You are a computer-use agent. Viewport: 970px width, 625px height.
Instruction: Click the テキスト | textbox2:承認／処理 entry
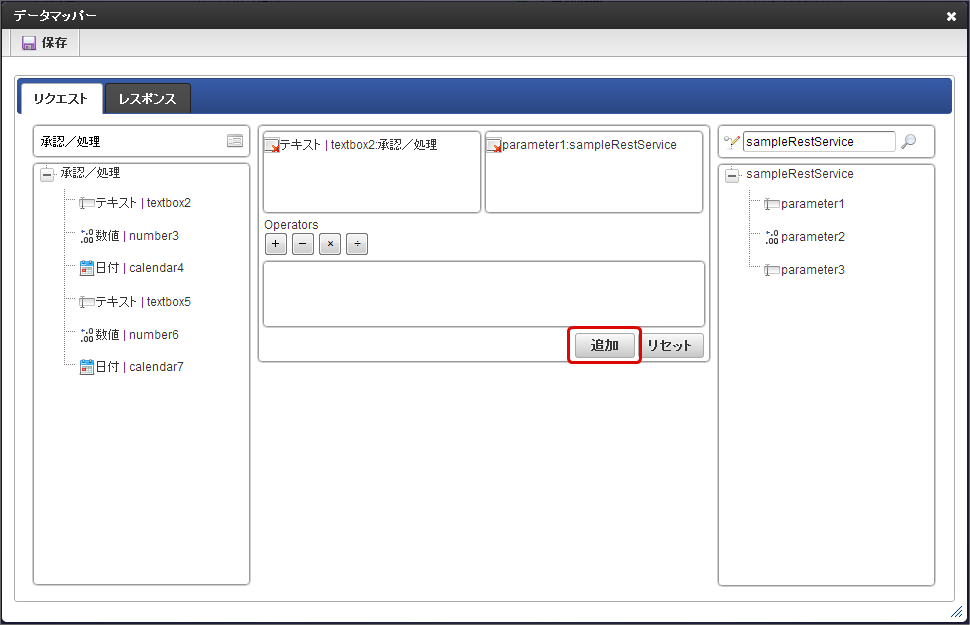pyautogui.click(x=359, y=145)
